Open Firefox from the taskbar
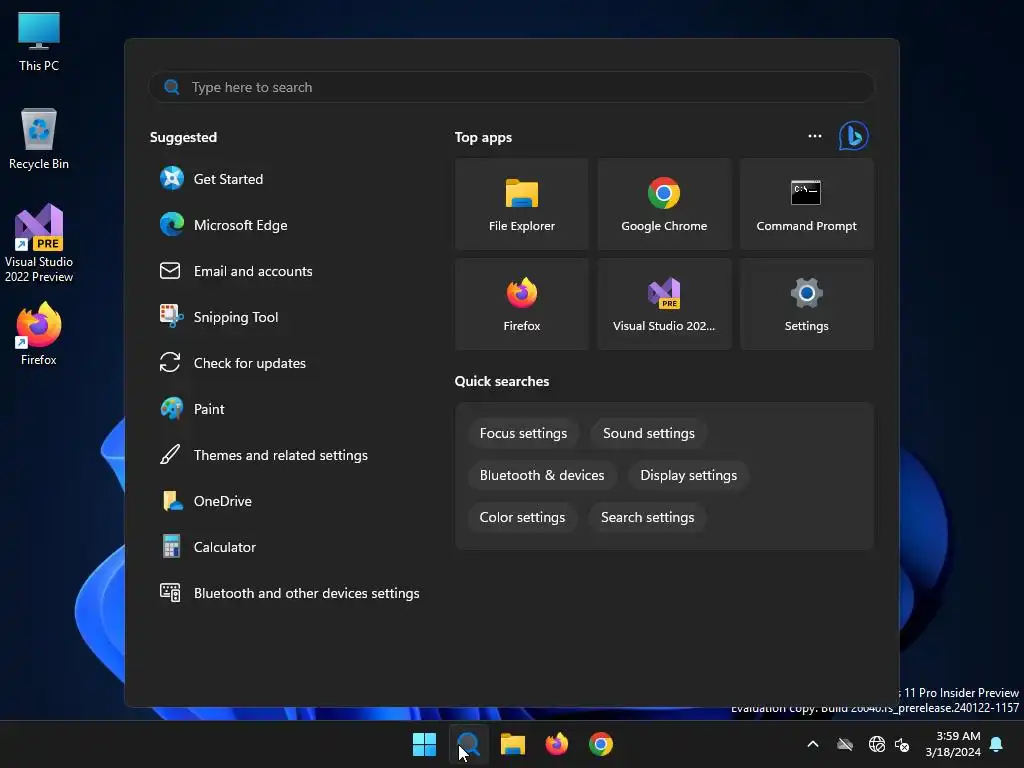 tap(556, 744)
